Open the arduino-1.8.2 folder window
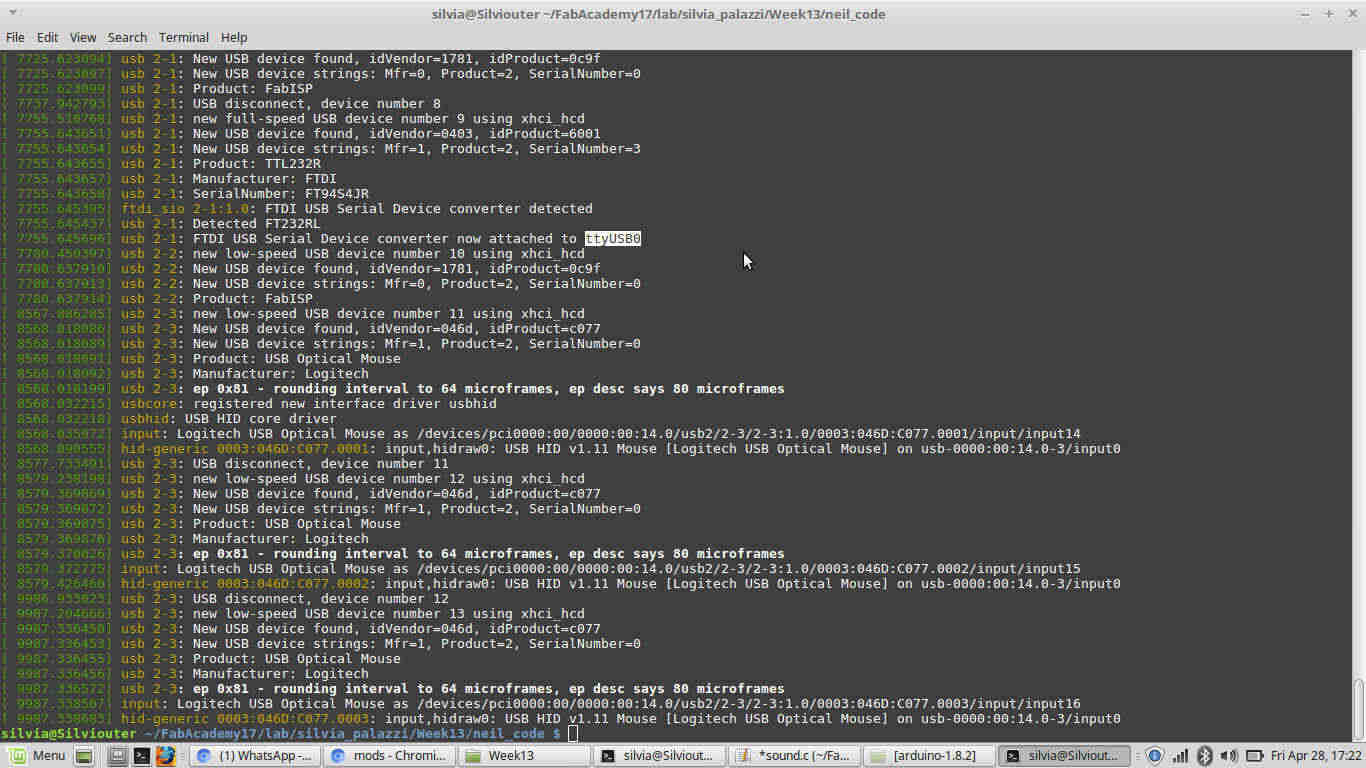 tap(928, 756)
